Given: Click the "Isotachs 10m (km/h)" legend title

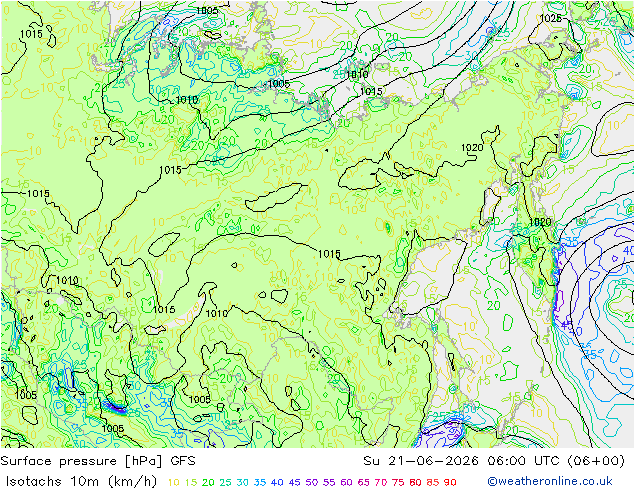Looking at the screenshot, I should pos(81,482).
